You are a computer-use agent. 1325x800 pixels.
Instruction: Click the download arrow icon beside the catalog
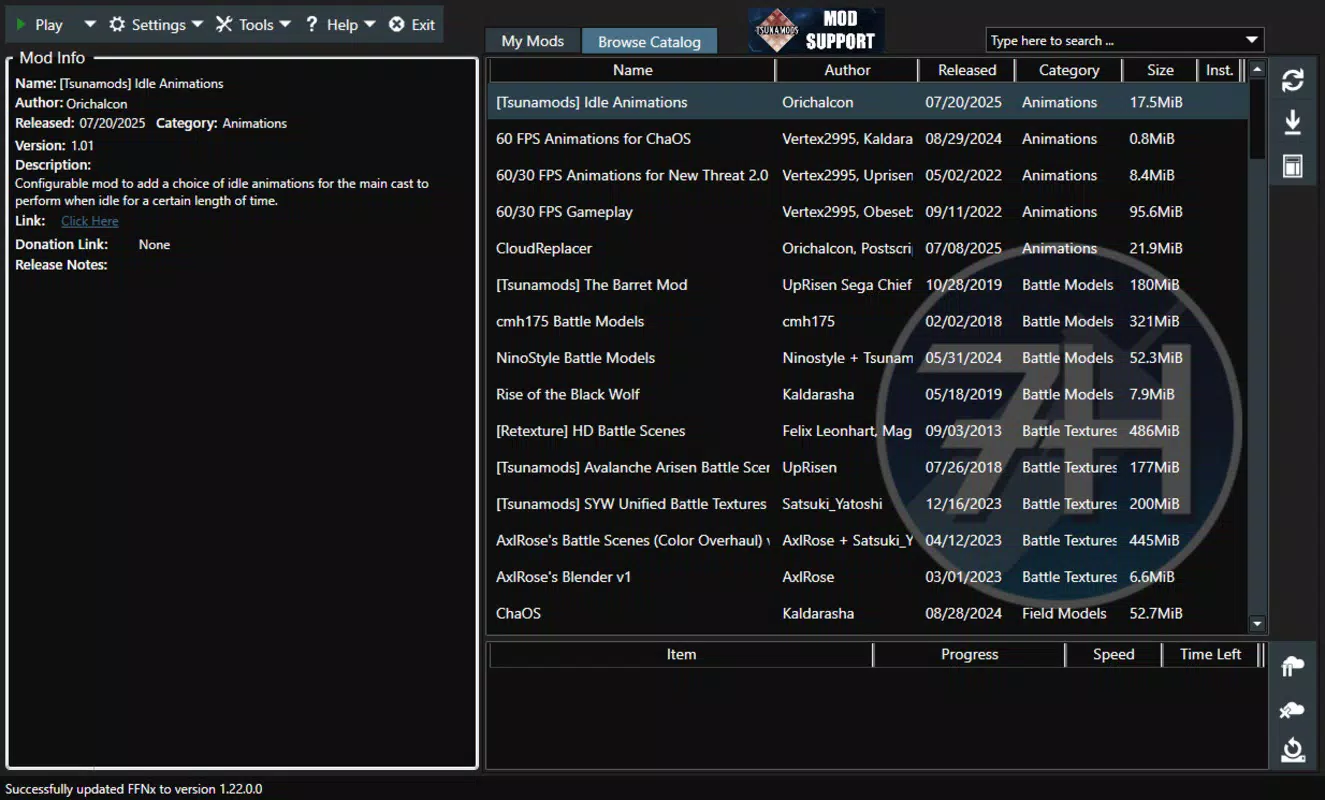point(1293,123)
